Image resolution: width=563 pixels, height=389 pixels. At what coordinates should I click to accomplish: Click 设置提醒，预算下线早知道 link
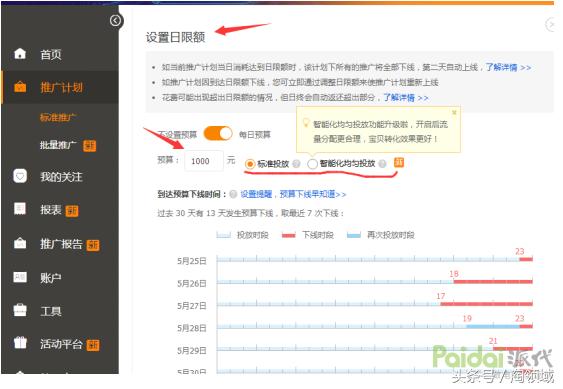pyautogui.click(x=293, y=194)
